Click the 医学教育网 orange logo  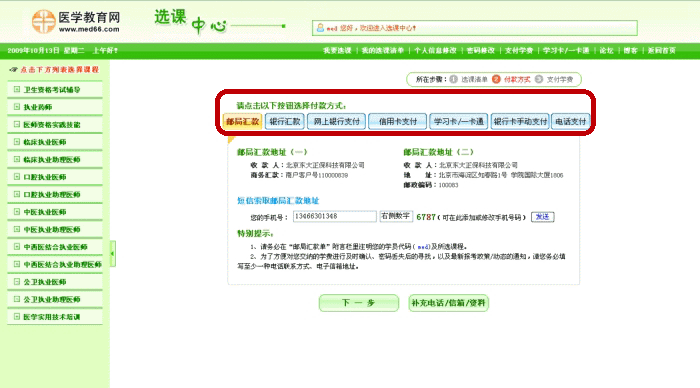point(43,21)
